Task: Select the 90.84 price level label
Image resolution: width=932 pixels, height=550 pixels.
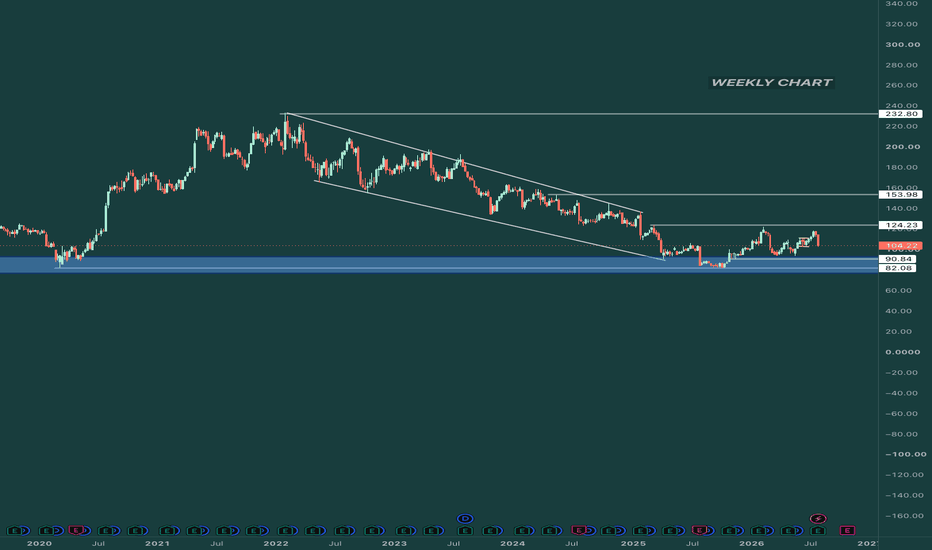Action: coord(898,259)
